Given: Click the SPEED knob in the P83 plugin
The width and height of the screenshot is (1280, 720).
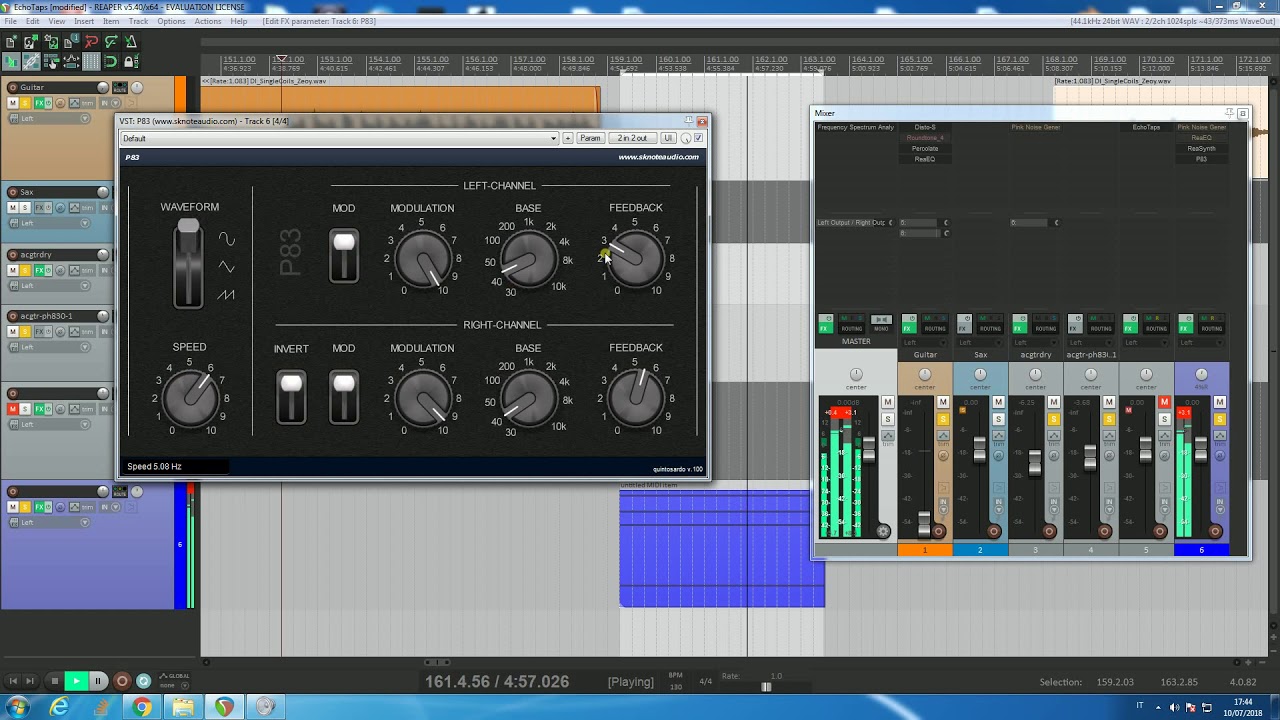Looking at the screenshot, I should click(x=189, y=397).
